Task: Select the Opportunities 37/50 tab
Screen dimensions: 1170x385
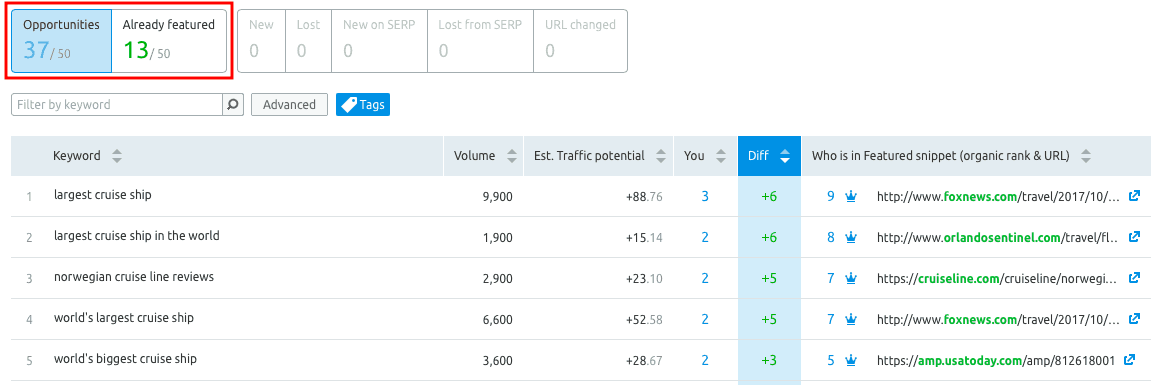Action: [x=61, y=41]
